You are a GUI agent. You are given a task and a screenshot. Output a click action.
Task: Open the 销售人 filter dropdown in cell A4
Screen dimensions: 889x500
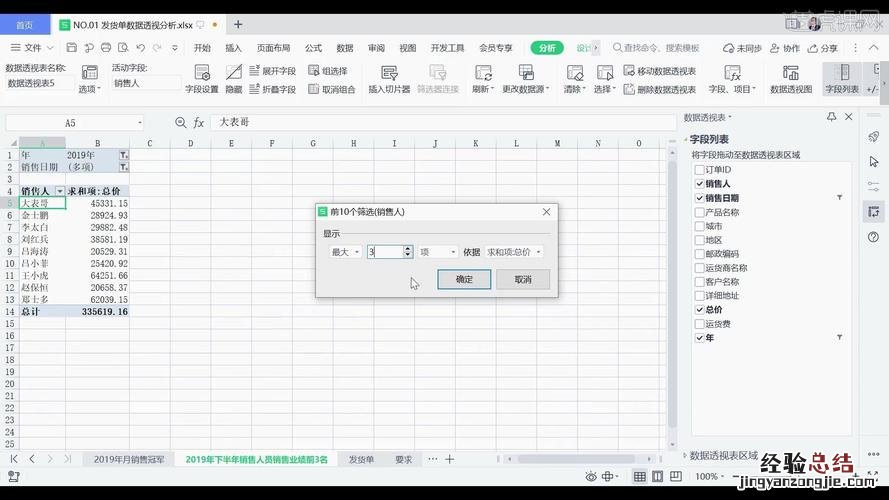point(60,190)
